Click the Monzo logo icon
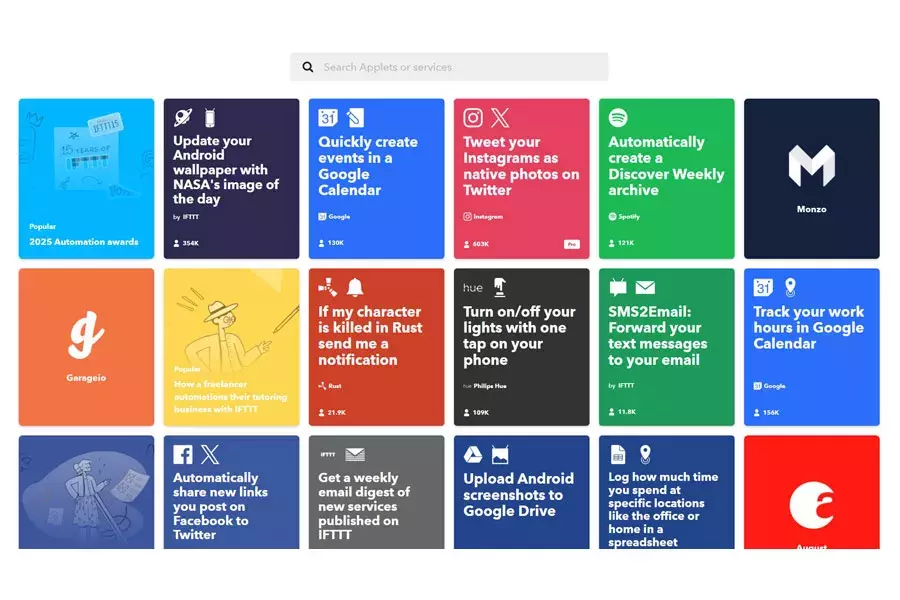 click(812, 165)
